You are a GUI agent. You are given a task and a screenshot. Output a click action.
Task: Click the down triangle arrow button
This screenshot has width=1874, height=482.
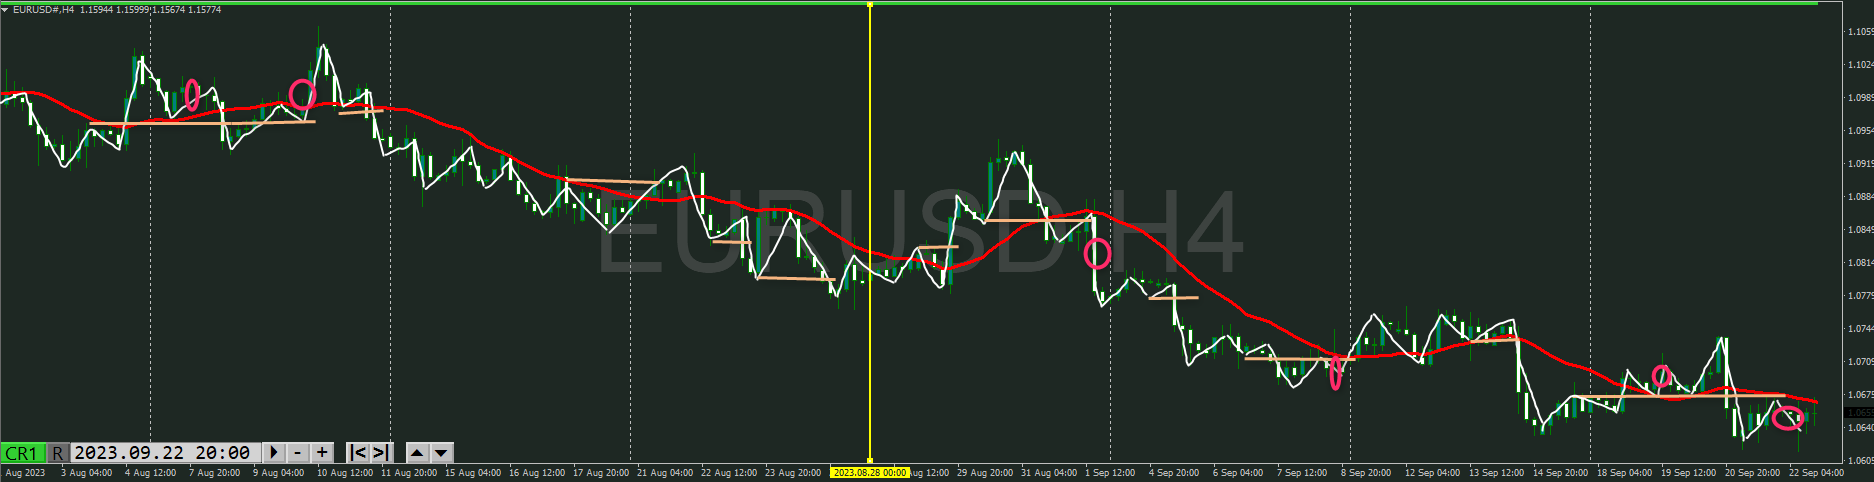441,453
